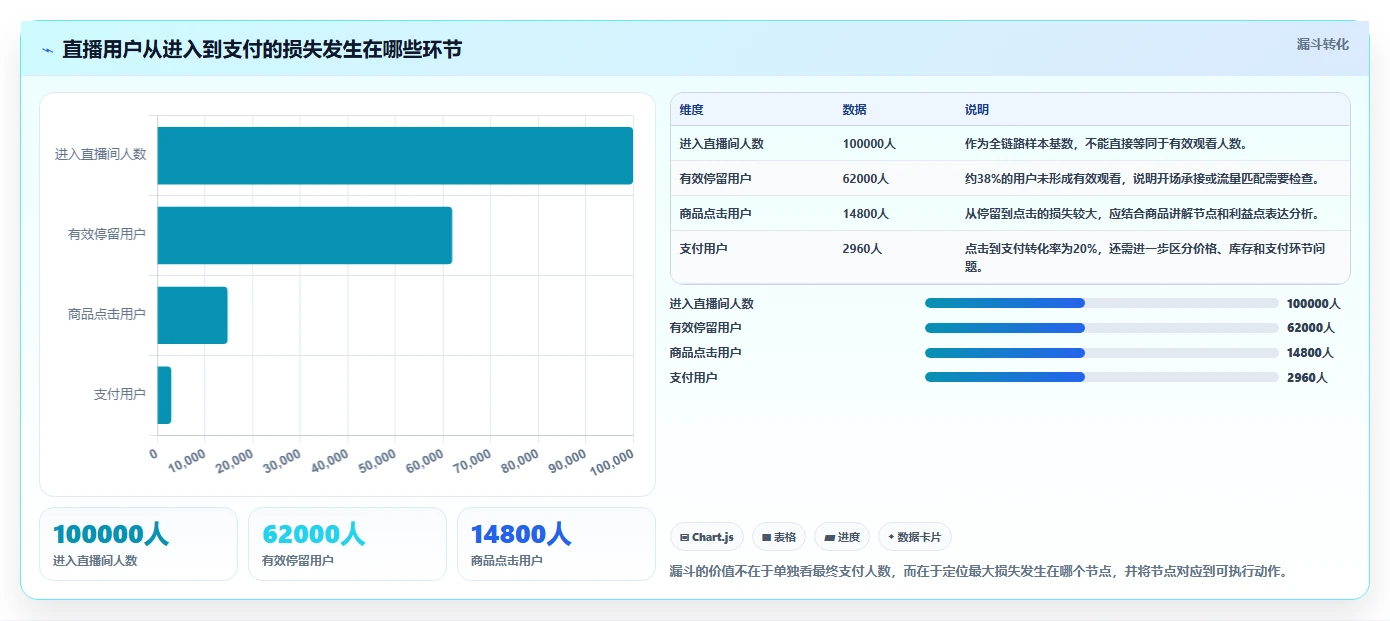This screenshot has height=621, width=1390.
Task: Click the chart title 直播用户从进入到支付的损失发生在哪些环节
Action: [262, 50]
